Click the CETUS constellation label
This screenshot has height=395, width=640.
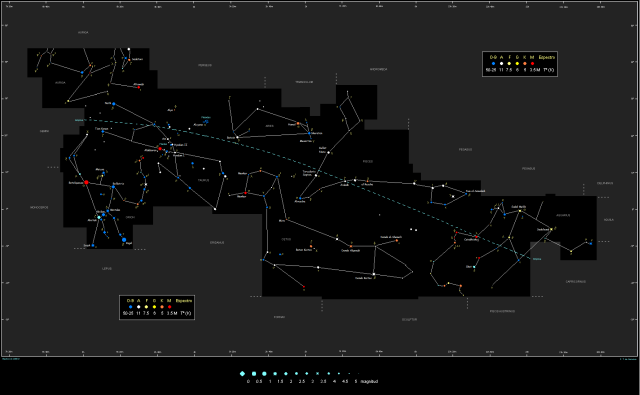coord(286,239)
